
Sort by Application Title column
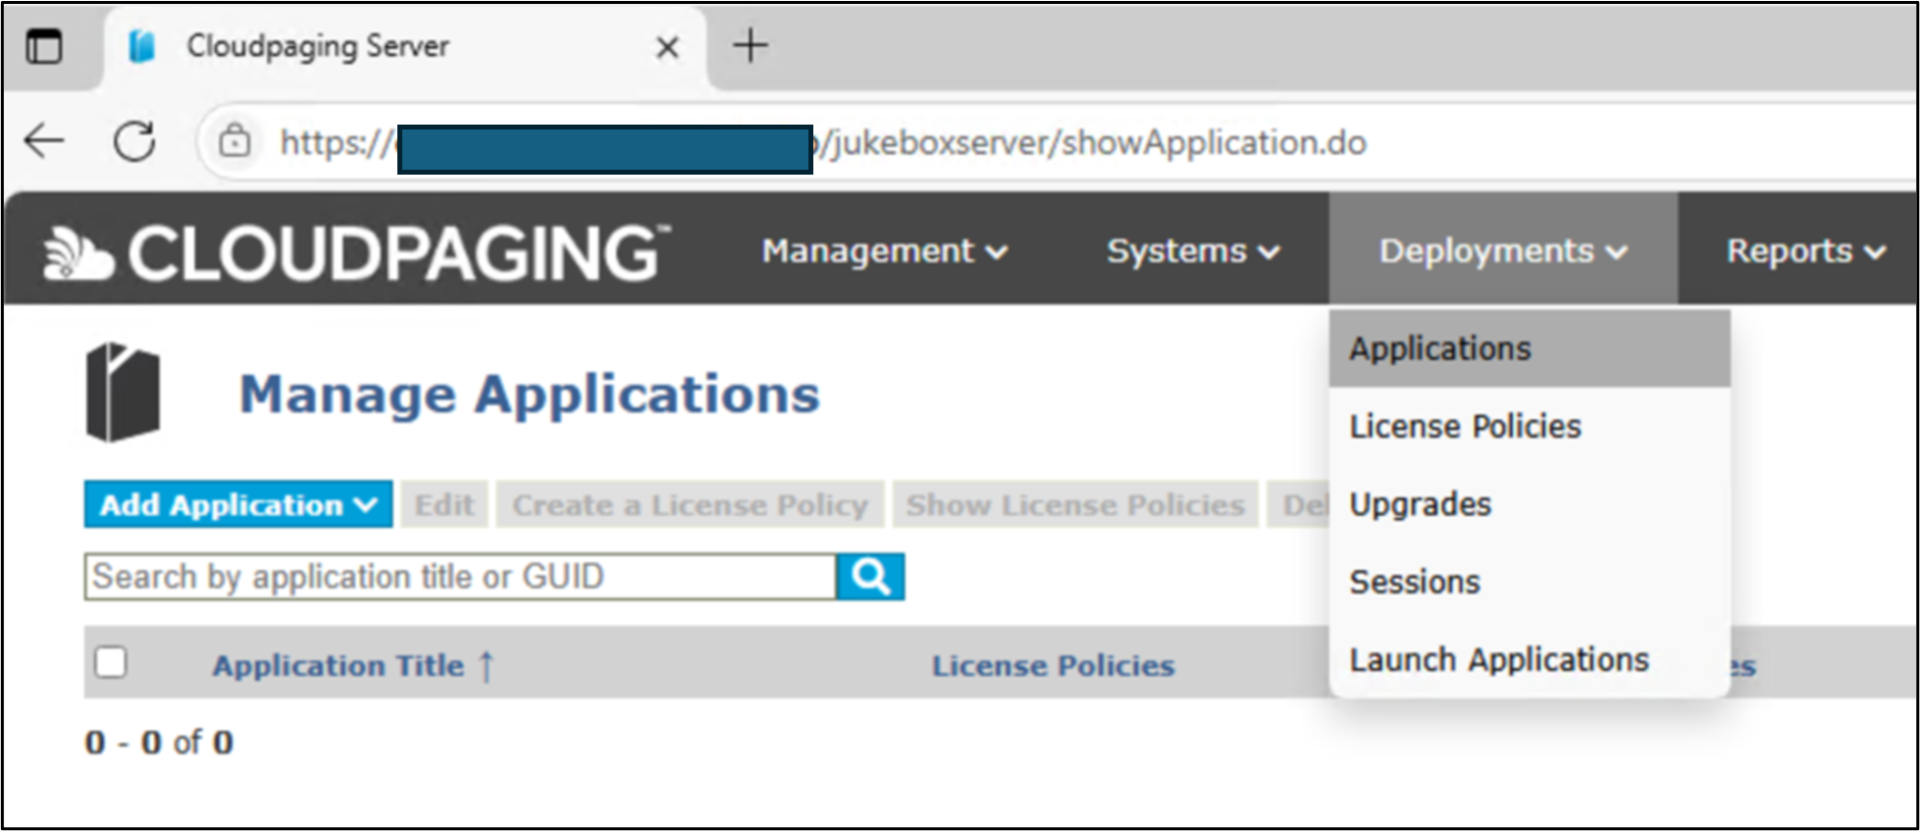(338, 665)
